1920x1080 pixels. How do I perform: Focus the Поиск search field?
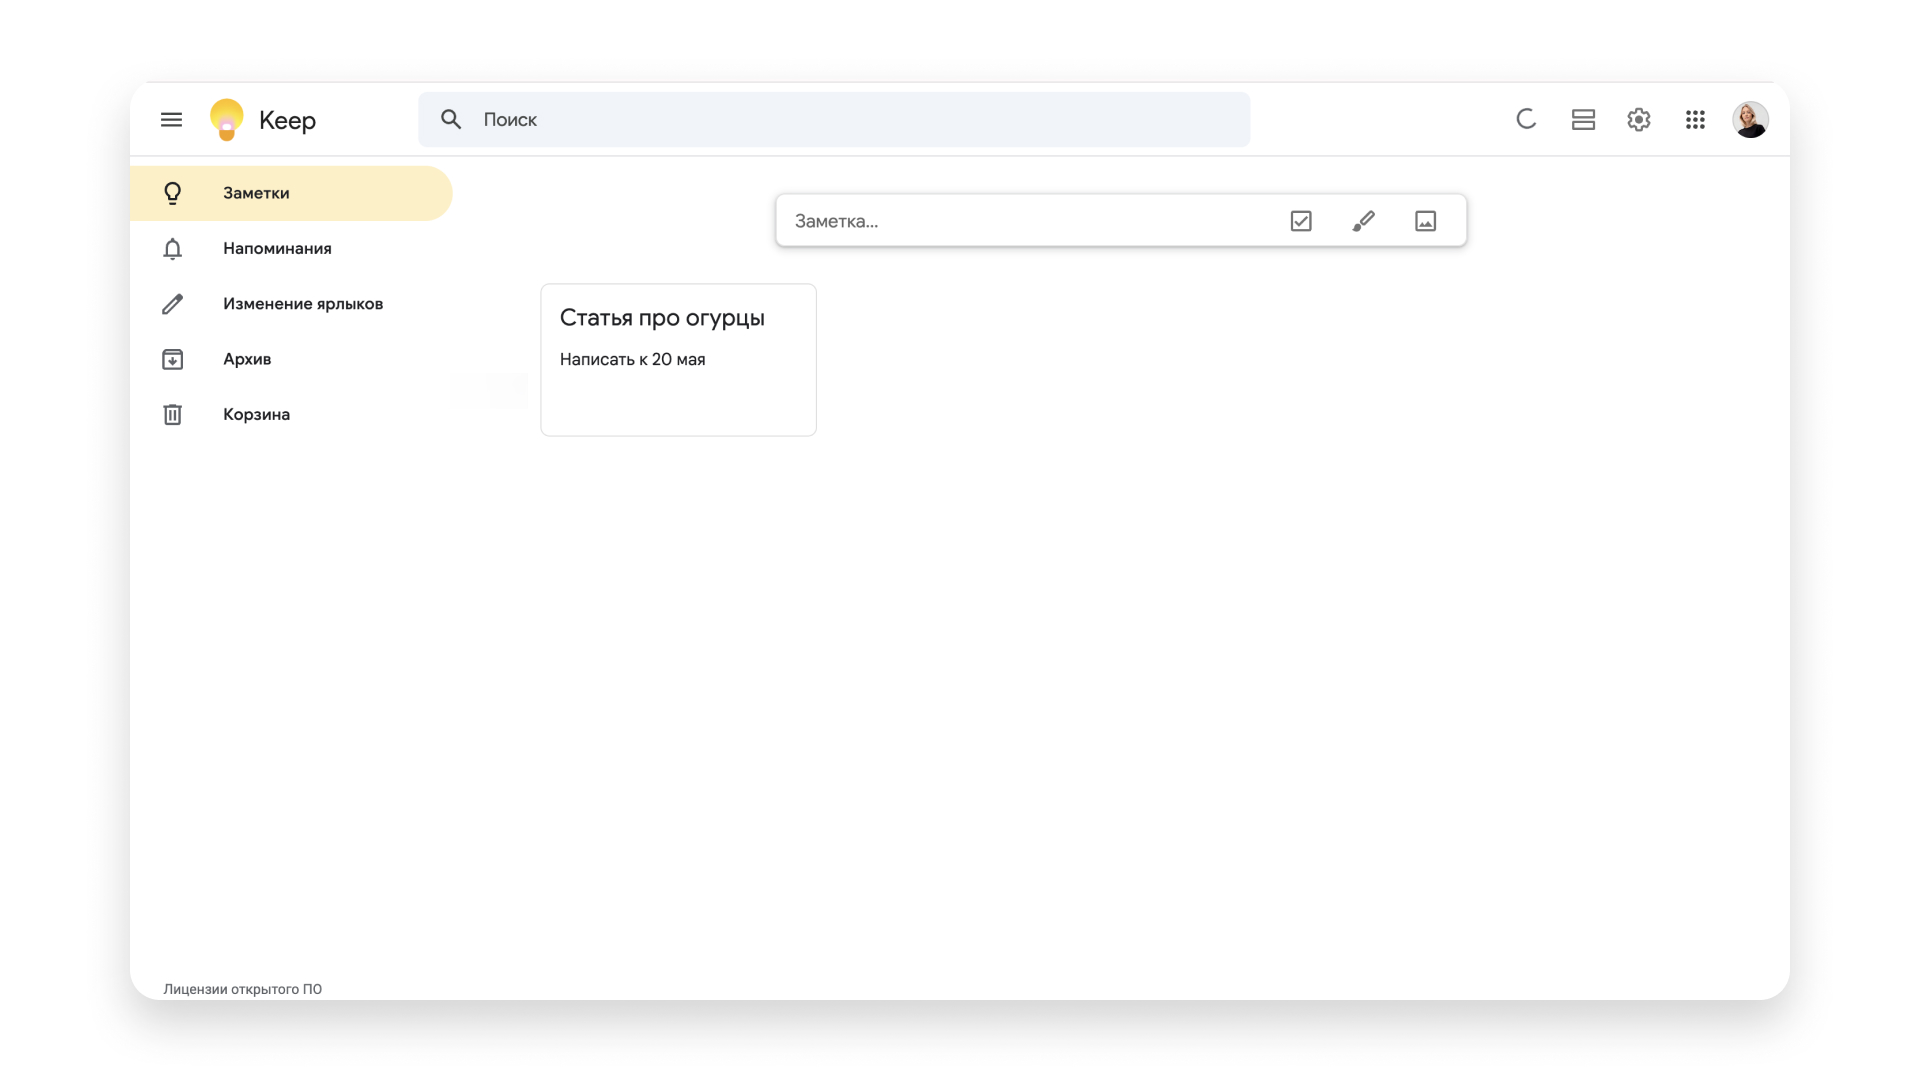point(834,120)
